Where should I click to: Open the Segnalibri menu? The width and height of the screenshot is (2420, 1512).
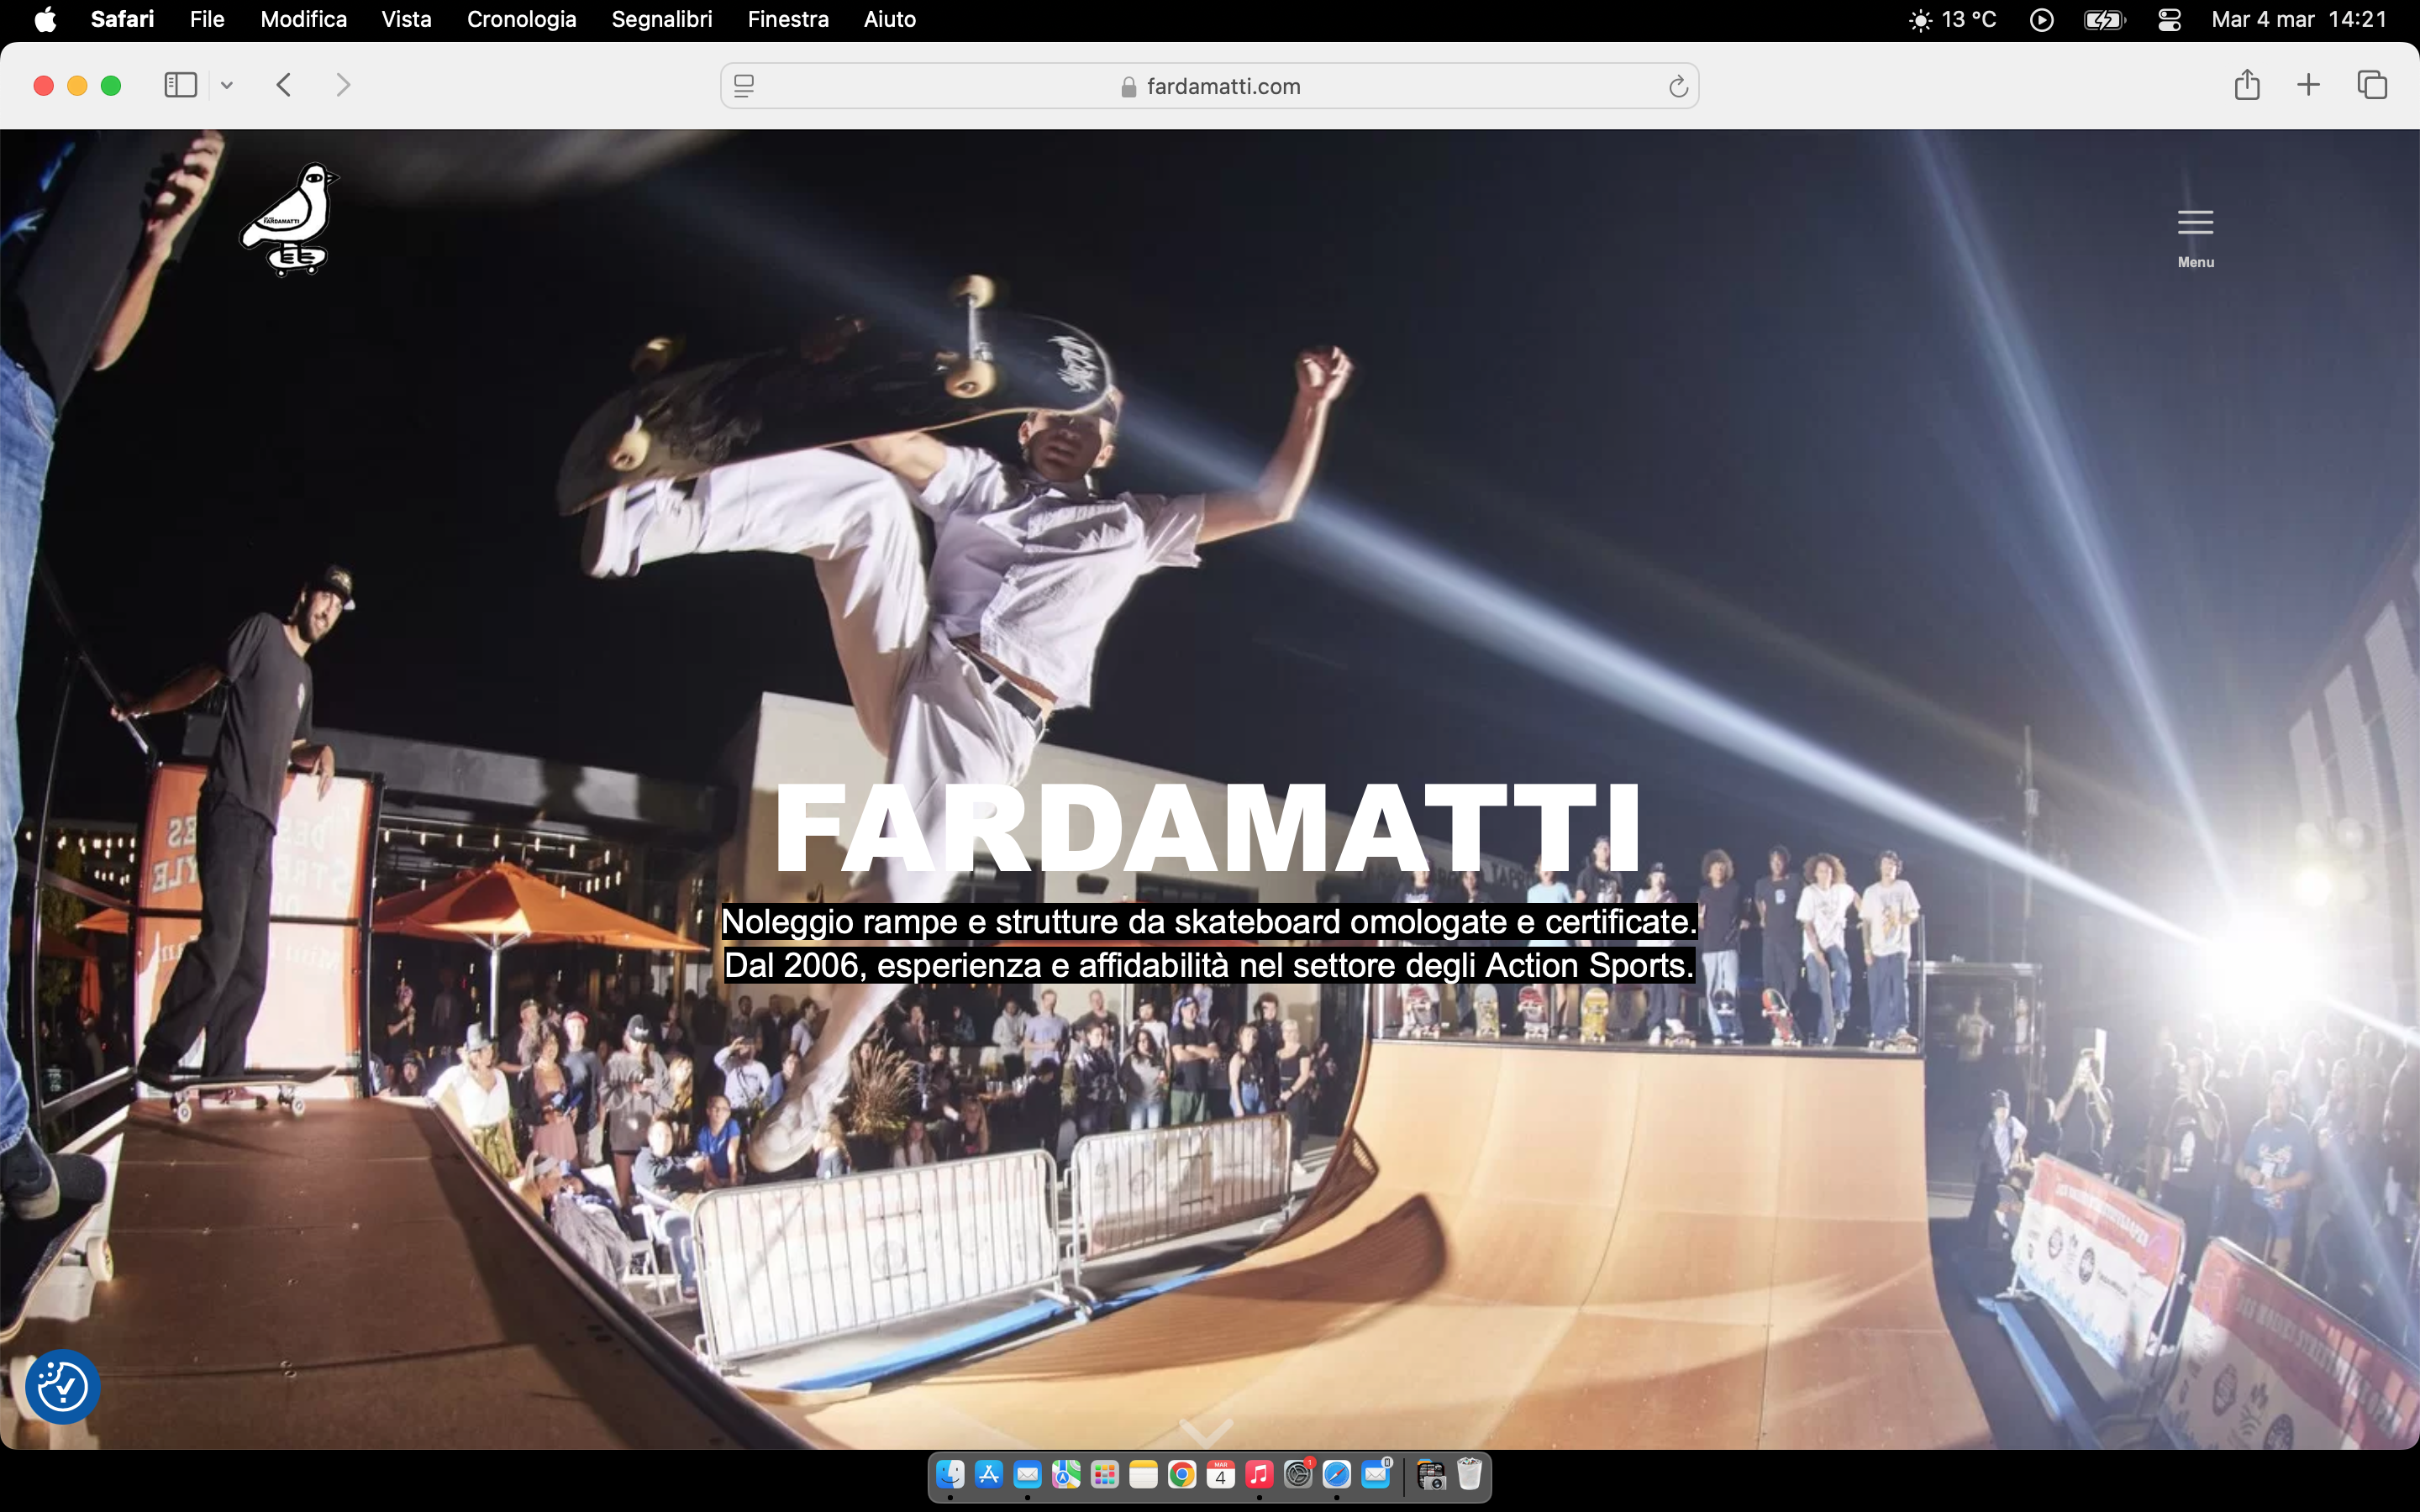coord(662,19)
